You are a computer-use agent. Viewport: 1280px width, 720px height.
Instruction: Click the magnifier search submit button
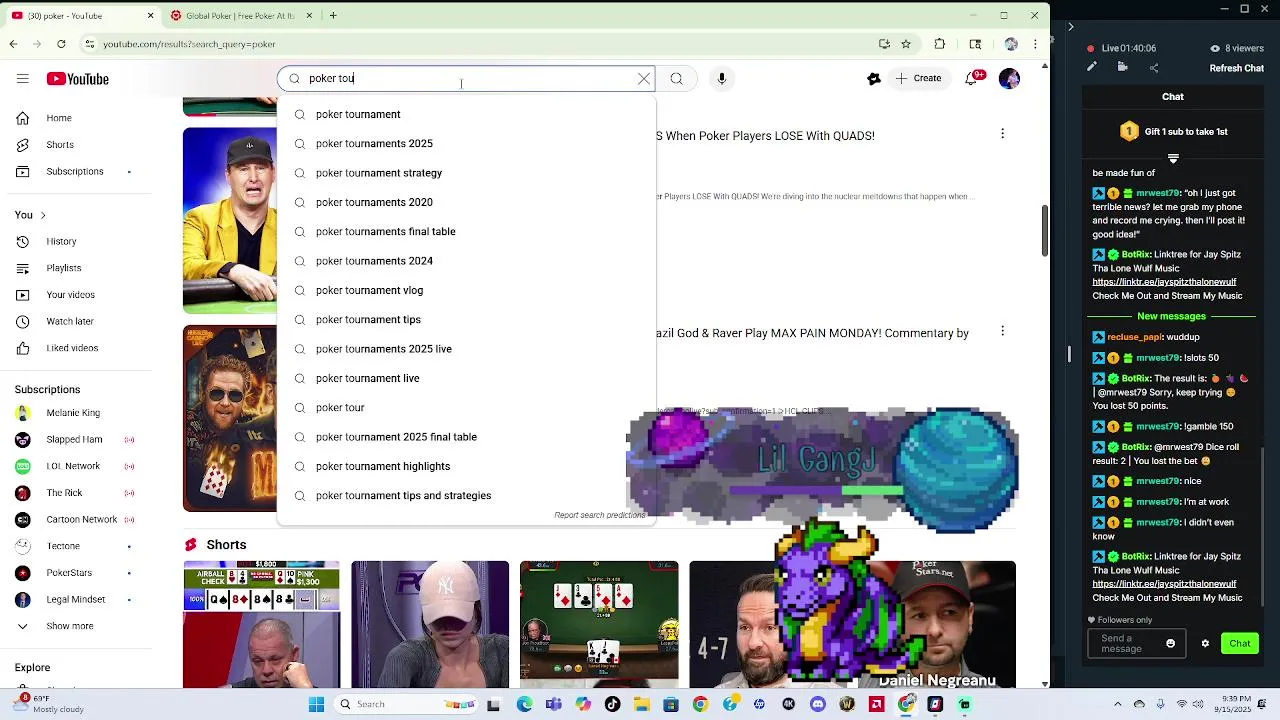coord(677,79)
